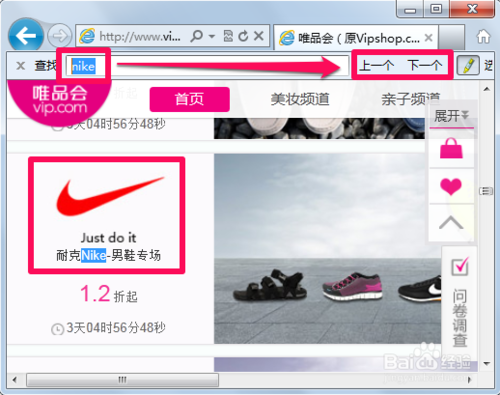Click the countdown below 1.2 折起
This screenshot has width=500, height=395.
tap(108, 328)
